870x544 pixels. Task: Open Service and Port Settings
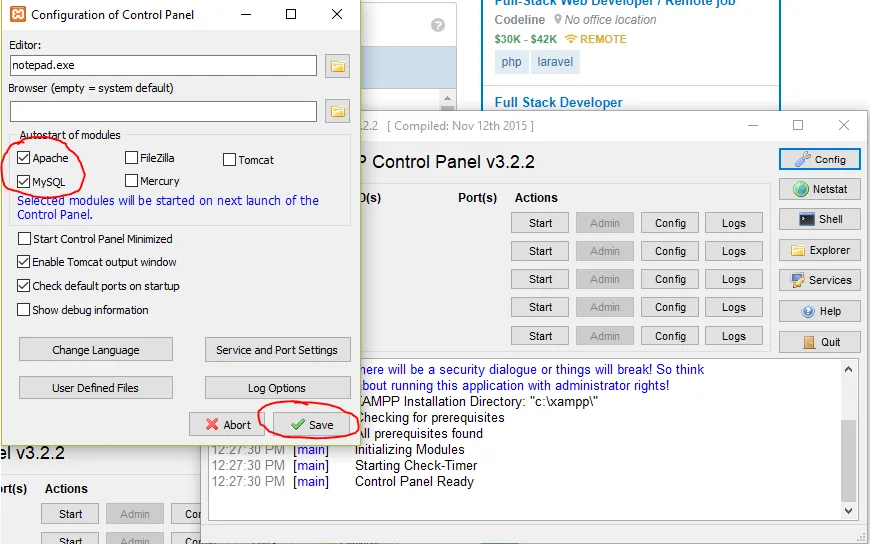(277, 350)
